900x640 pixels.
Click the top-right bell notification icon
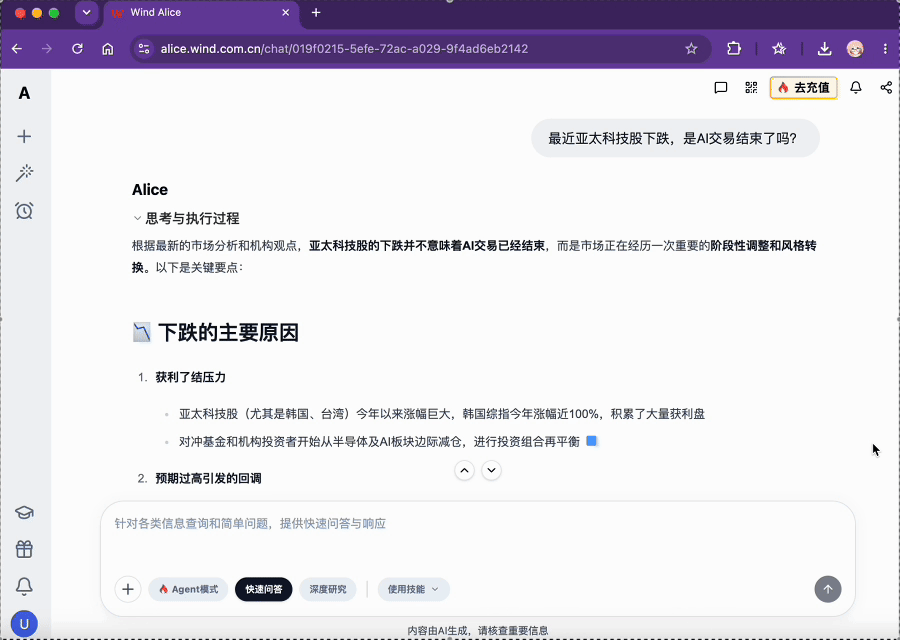(856, 88)
